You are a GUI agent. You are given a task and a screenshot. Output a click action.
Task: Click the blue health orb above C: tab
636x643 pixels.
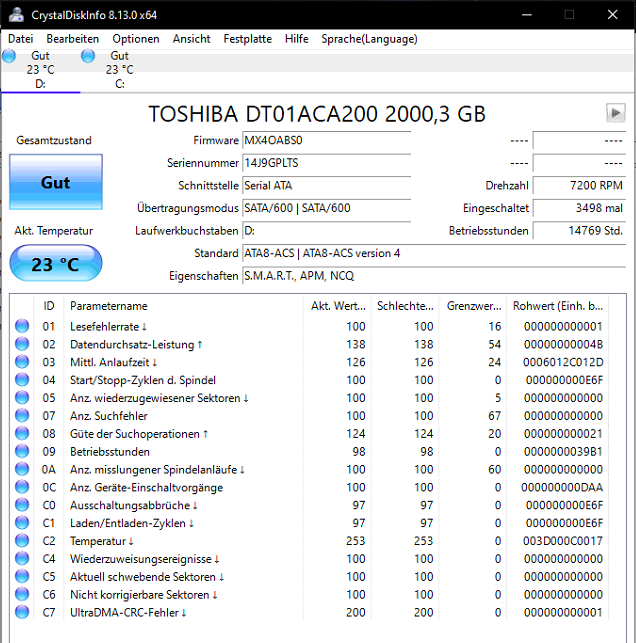click(x=88, y=56)
